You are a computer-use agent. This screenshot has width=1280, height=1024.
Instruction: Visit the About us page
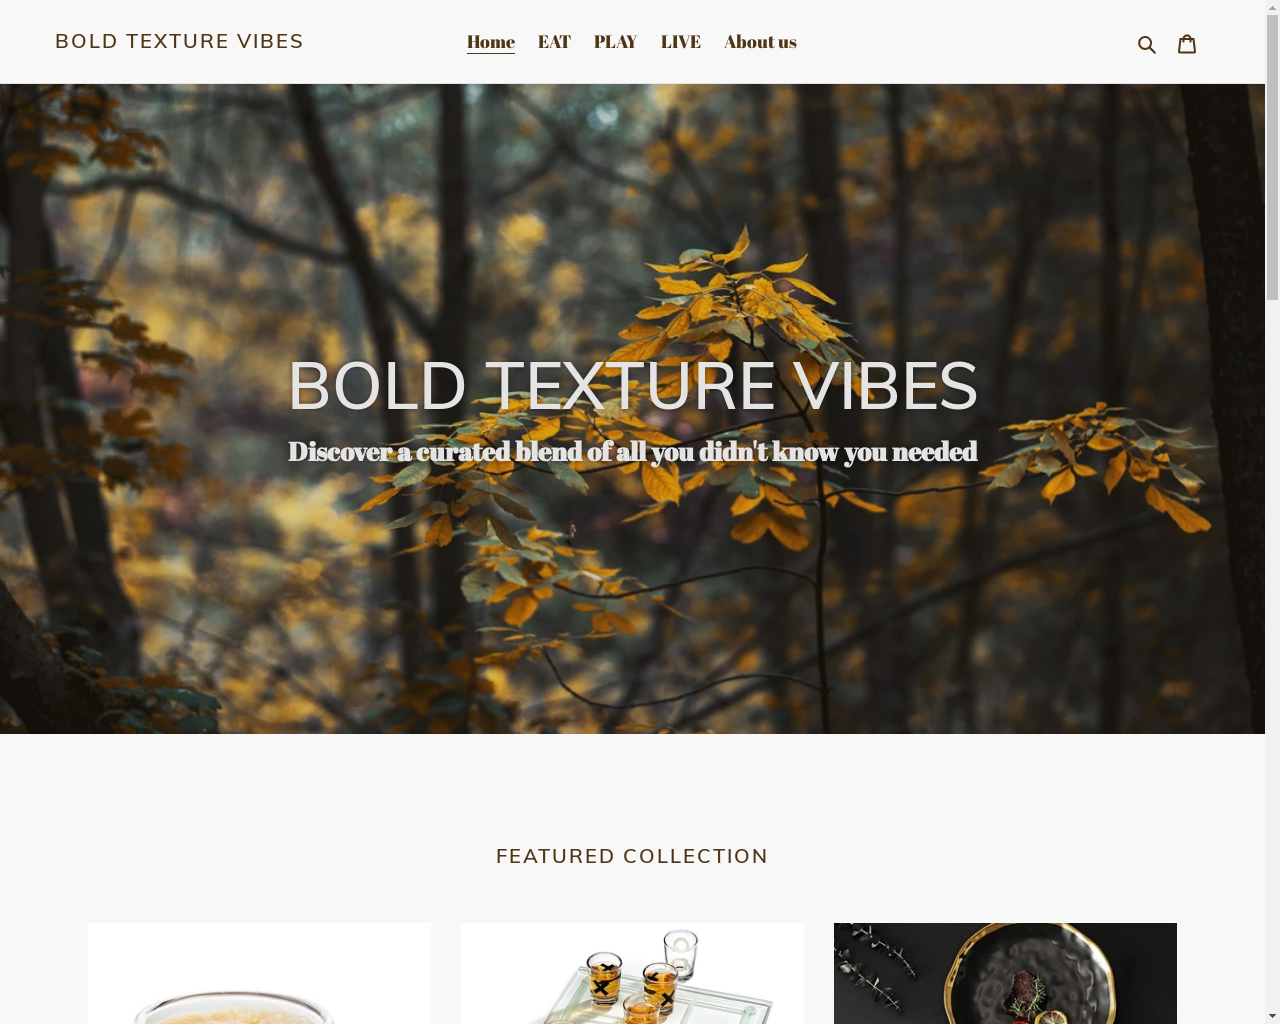pos(760,42)
